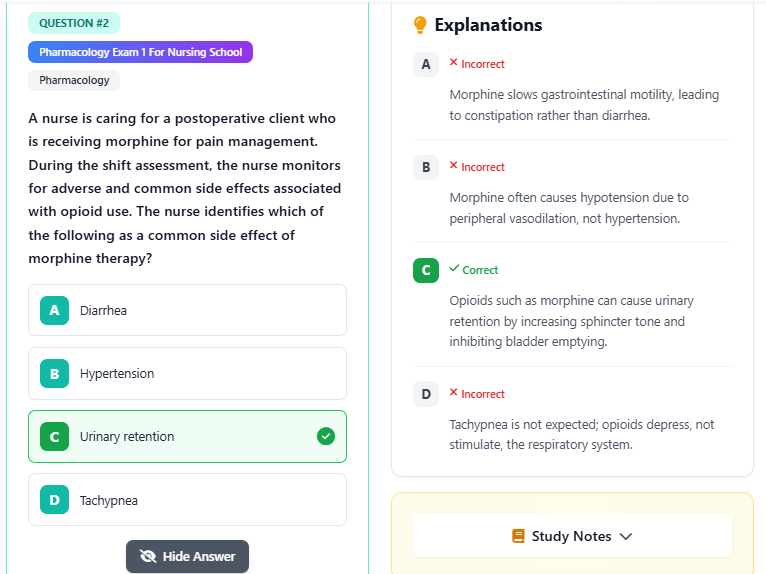The width and height of the screenshot is (766, 574).
Task: Select answer option A Diarrhea
Action: click(187, 310)
